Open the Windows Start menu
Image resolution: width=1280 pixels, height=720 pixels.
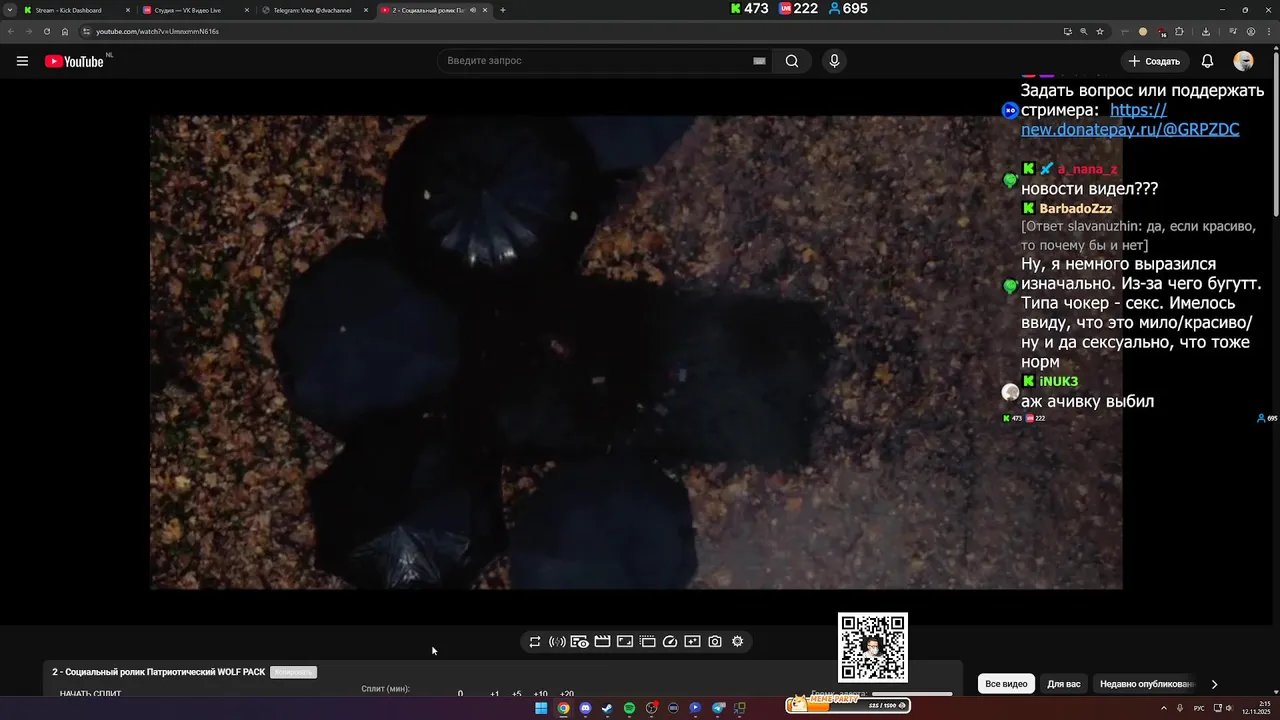coord(541,708)
